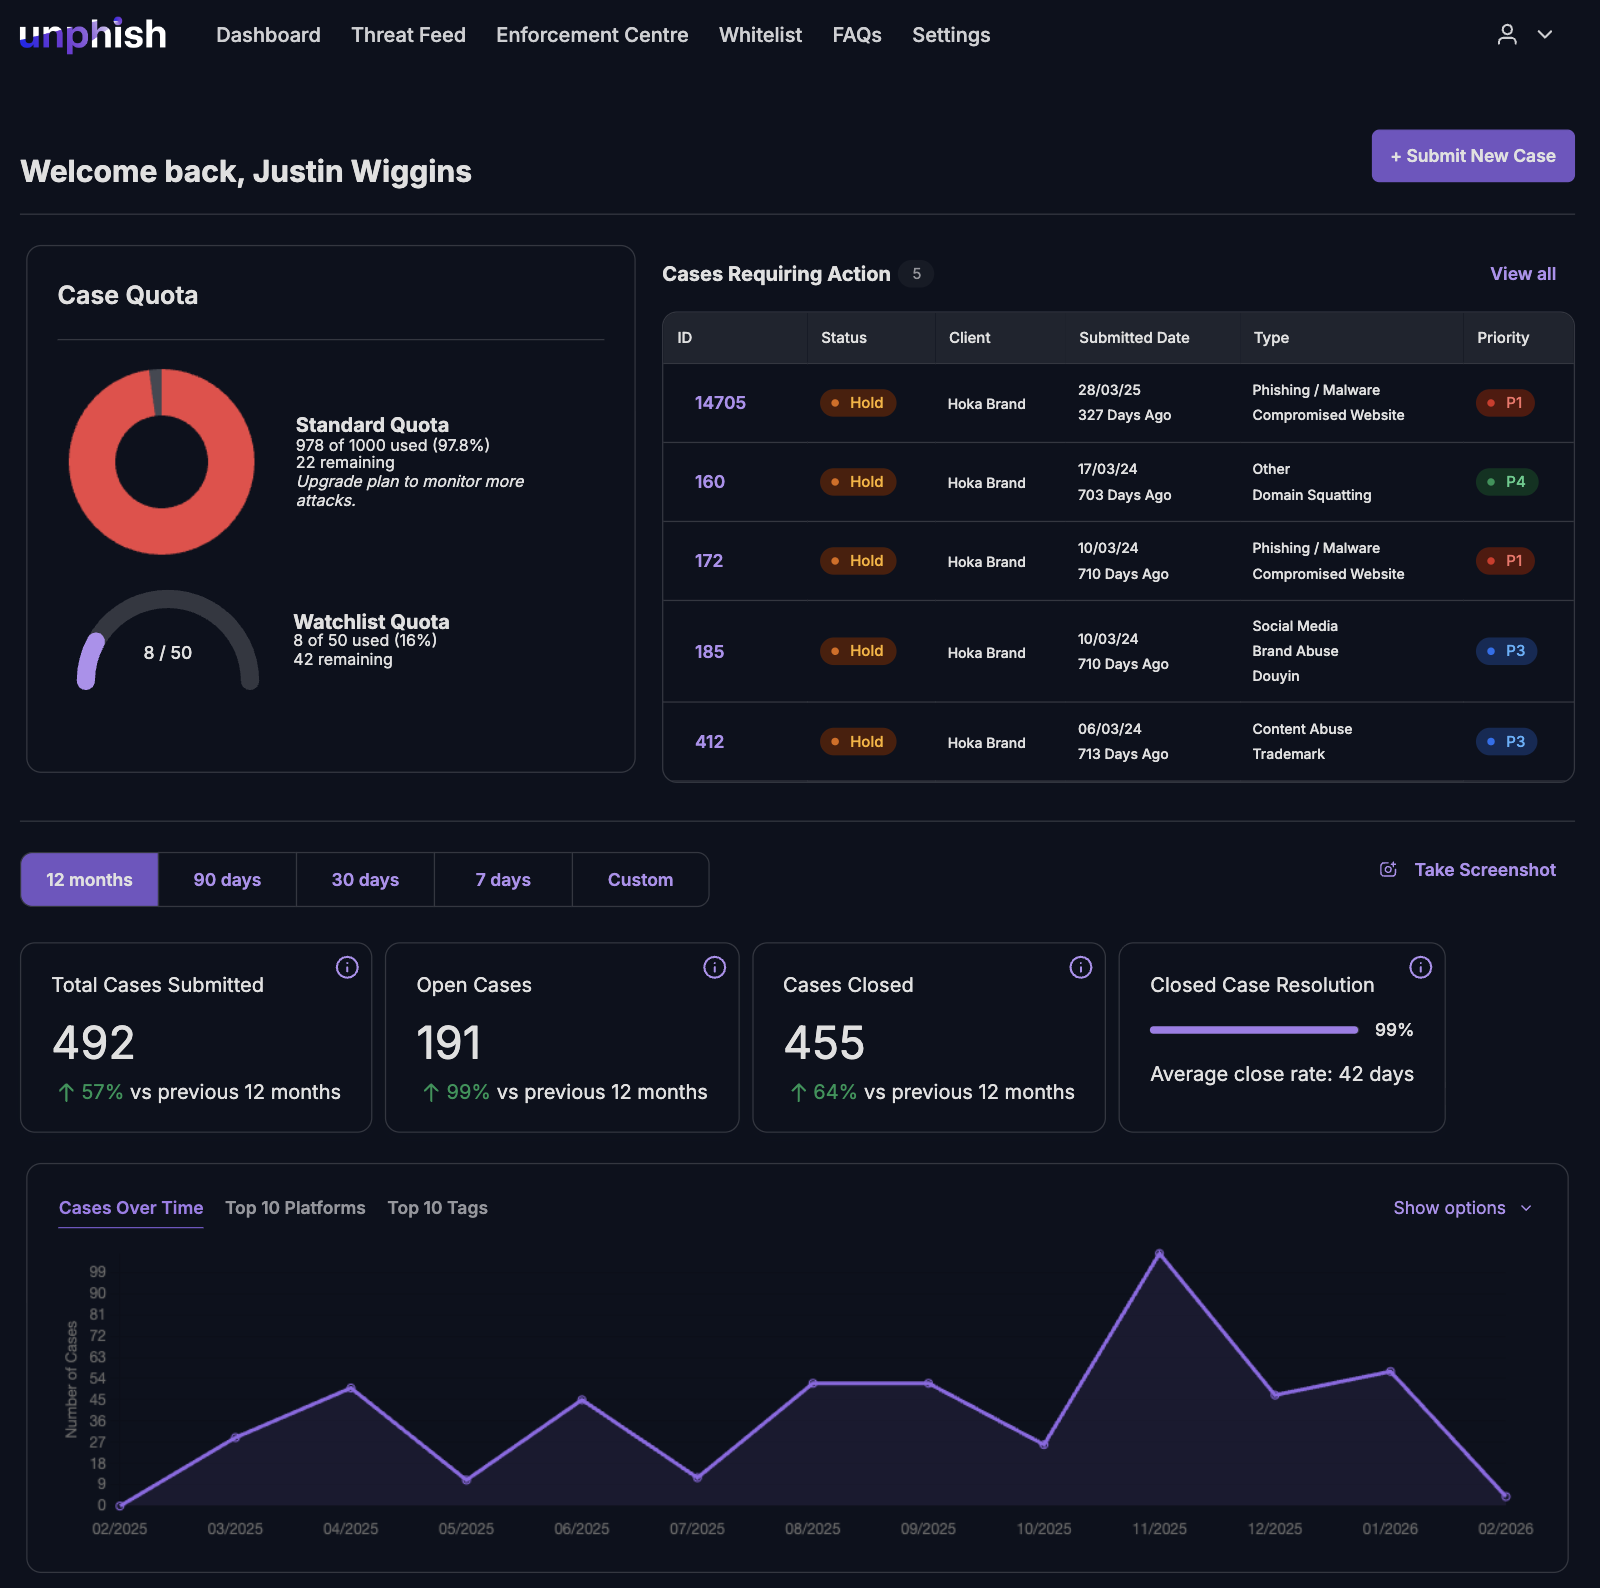Click the Open Cases info icon
The image size is (1600, 1588).
coord(714,967)
